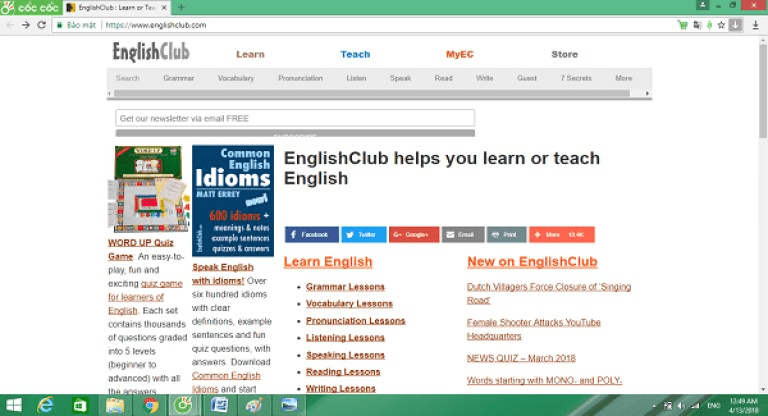
Task: Close the EnglishClub browser tab
Action: tap(165, 7)
